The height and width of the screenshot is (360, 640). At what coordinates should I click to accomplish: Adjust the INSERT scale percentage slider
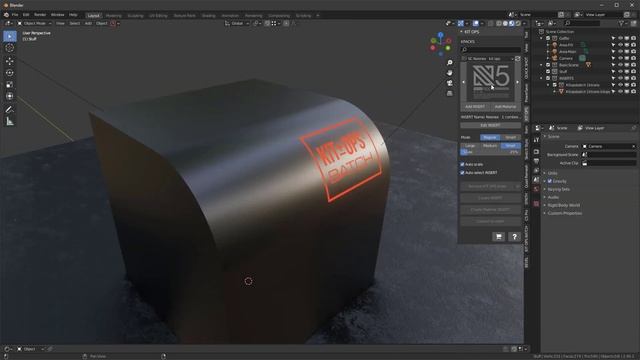pyautogui.click(x=491, y=152)
